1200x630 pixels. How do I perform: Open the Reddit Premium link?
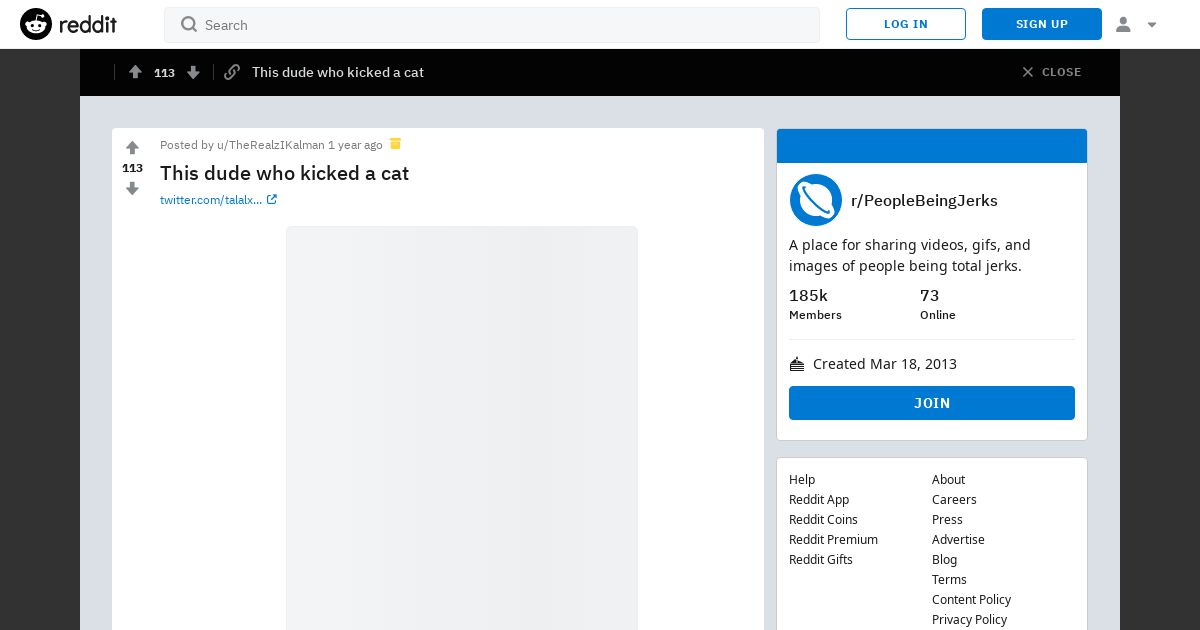click(833, 539)
